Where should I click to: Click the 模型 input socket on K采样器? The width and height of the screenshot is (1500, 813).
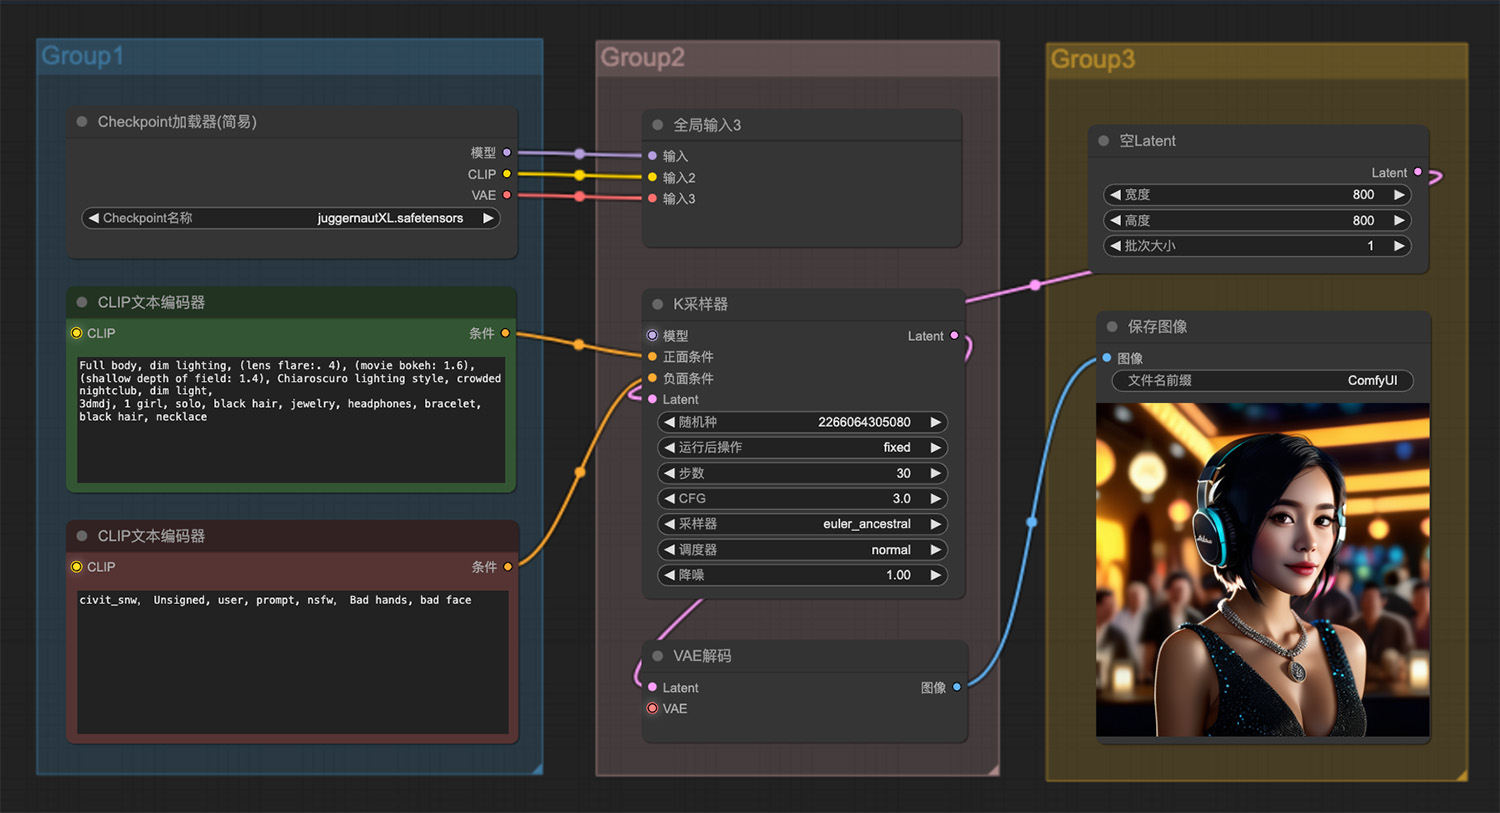click(x=652, y=336)
